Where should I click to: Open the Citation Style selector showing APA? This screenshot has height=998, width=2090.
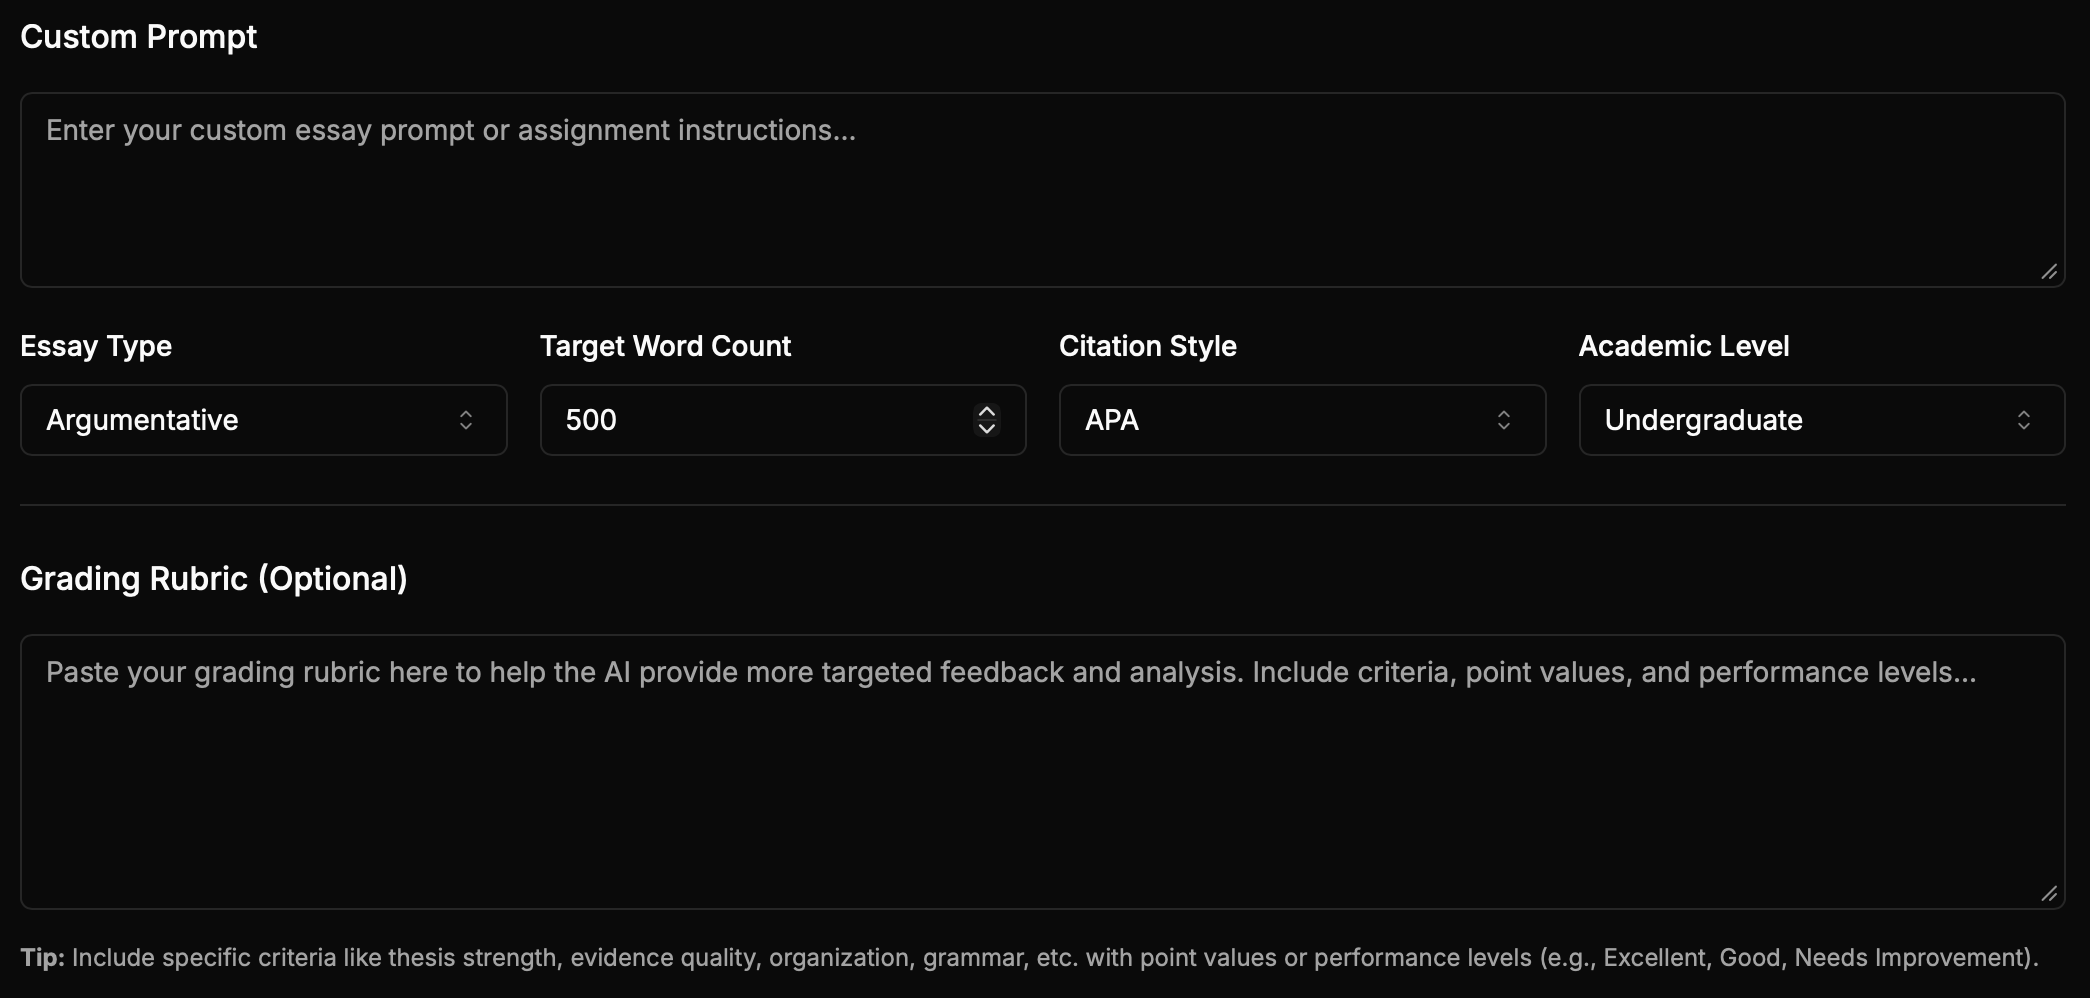tap(1300, 420)
